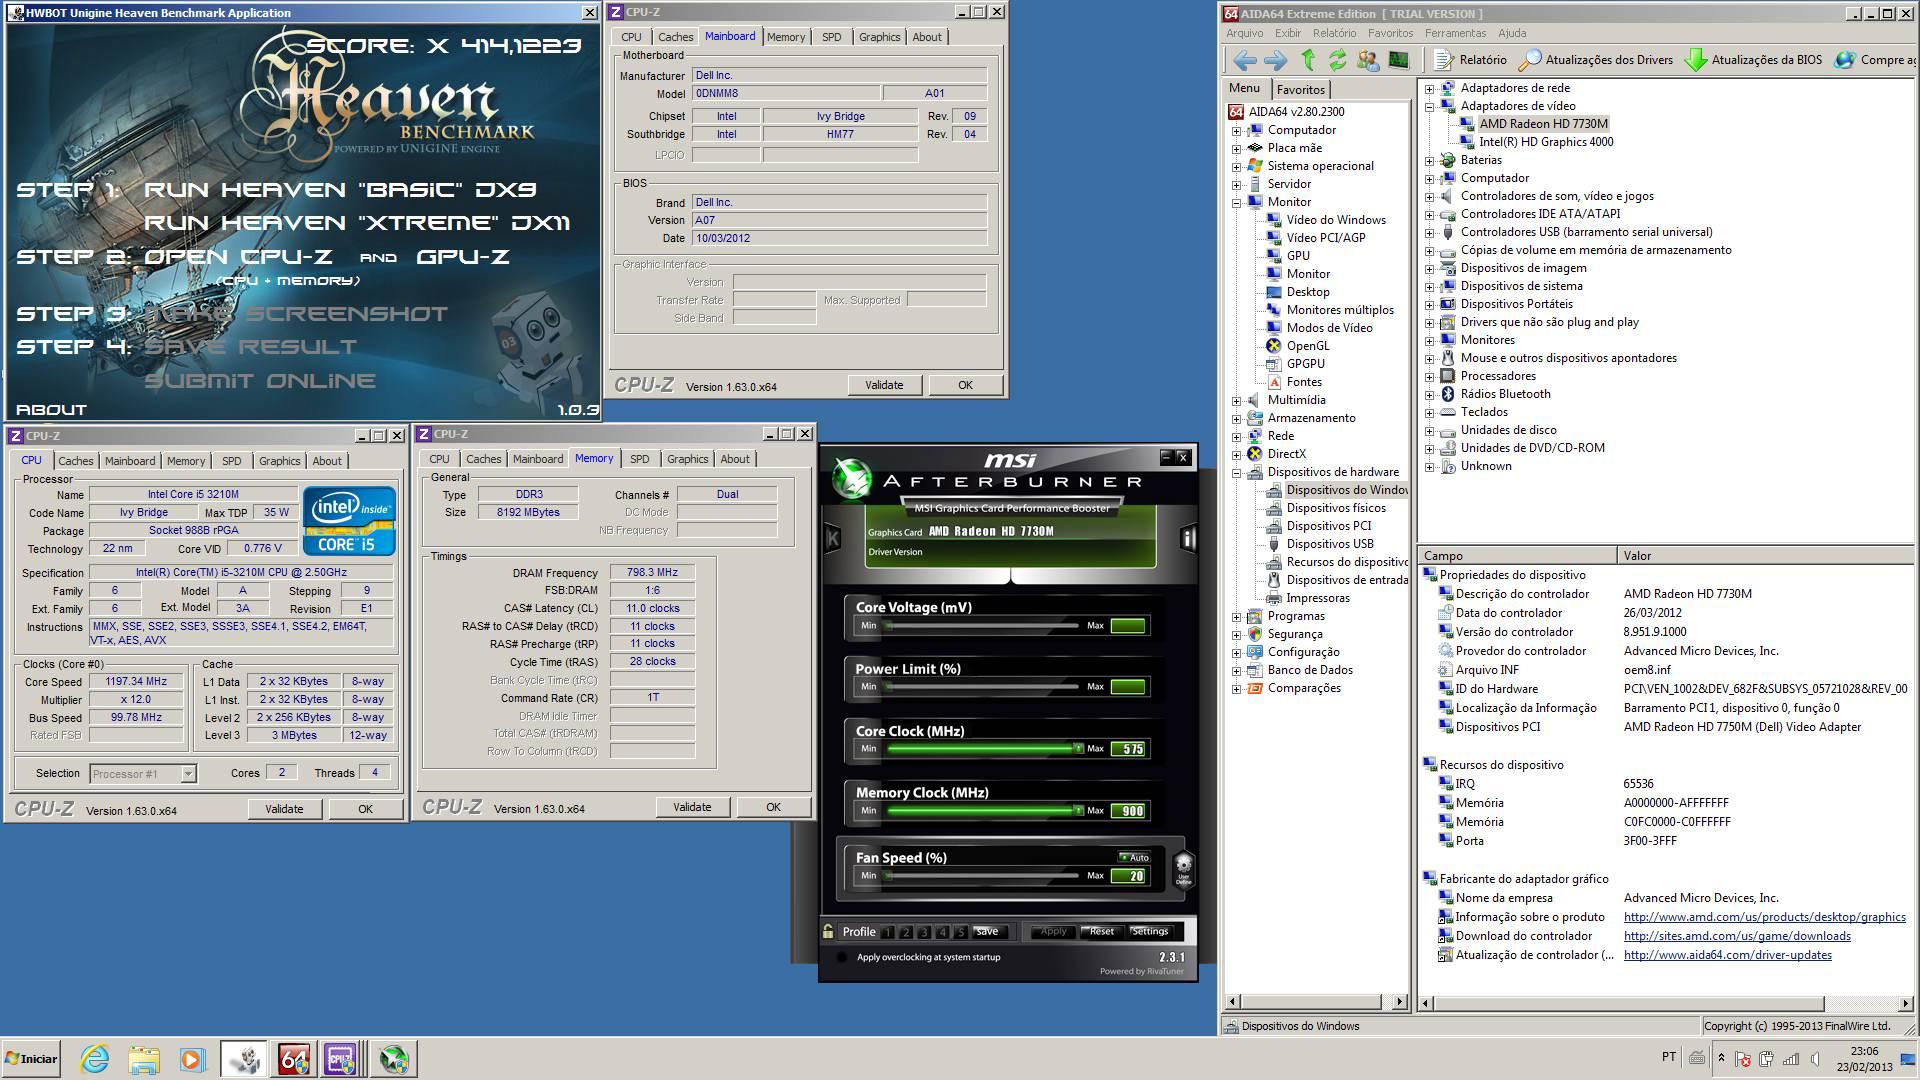The image size is (1920, 1080).
Task: Click Validate in CPU-Z Mainboard window
Action: click(x=884, y=385)
